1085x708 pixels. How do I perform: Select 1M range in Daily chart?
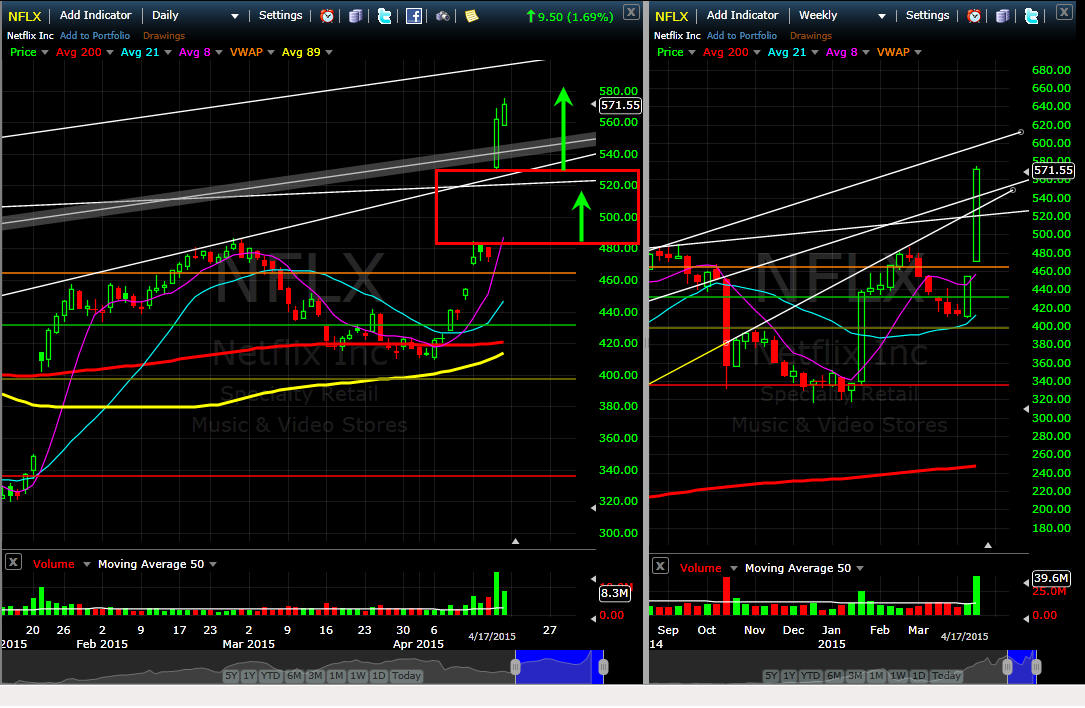click(x=336, y=675)
